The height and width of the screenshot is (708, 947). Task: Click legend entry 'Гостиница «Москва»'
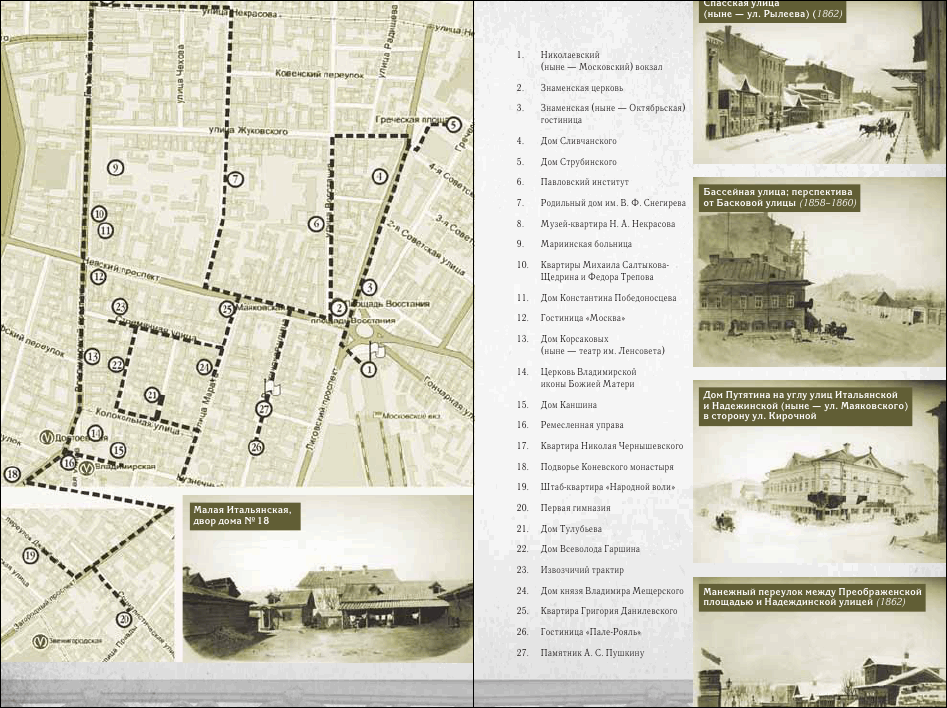point(582,318)
